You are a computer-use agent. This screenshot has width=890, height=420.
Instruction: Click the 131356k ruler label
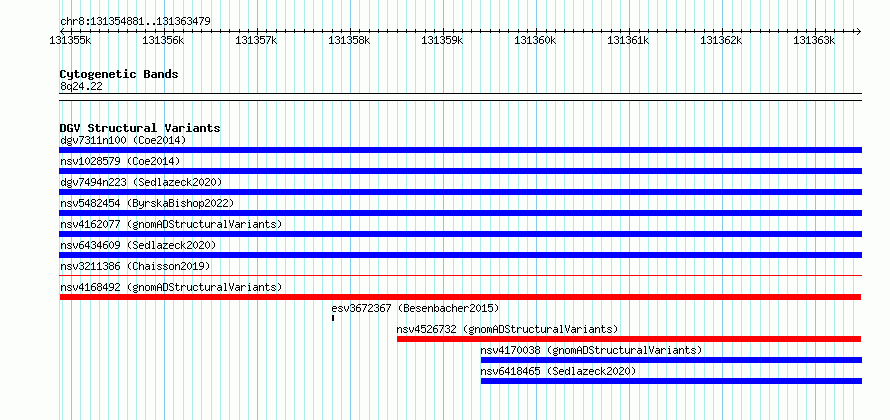(x=163, y=40)
